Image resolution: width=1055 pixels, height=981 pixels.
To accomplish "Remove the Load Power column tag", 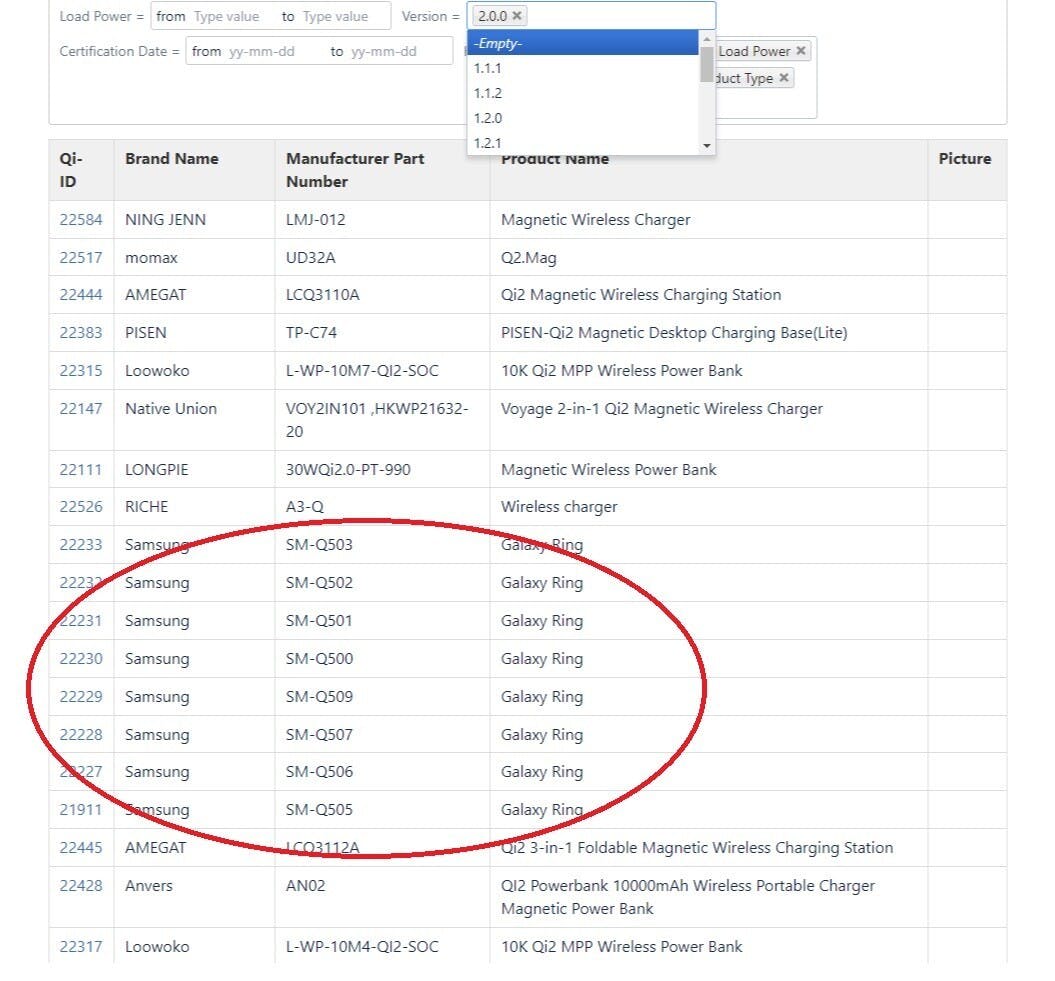I will (801, 50).
